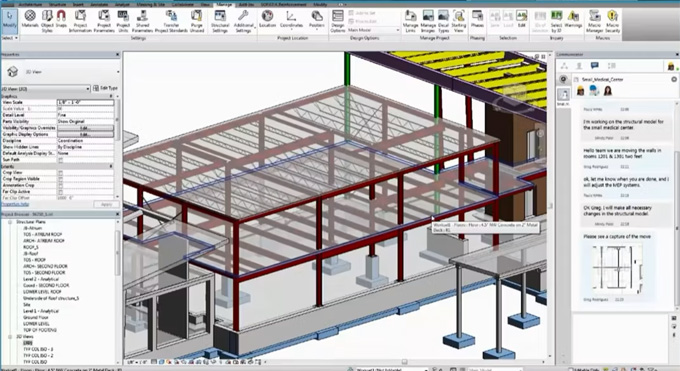The width and height of the screenshot is (680, 371).
Task: Switch to the Insert ribbon tab
Action: pyautogui.click(x=78, y=4)
